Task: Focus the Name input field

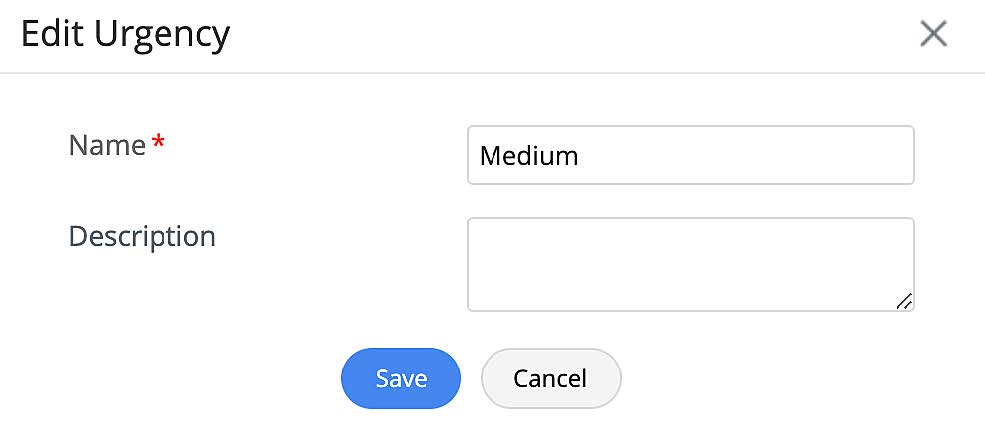Action: click(690, 155)
